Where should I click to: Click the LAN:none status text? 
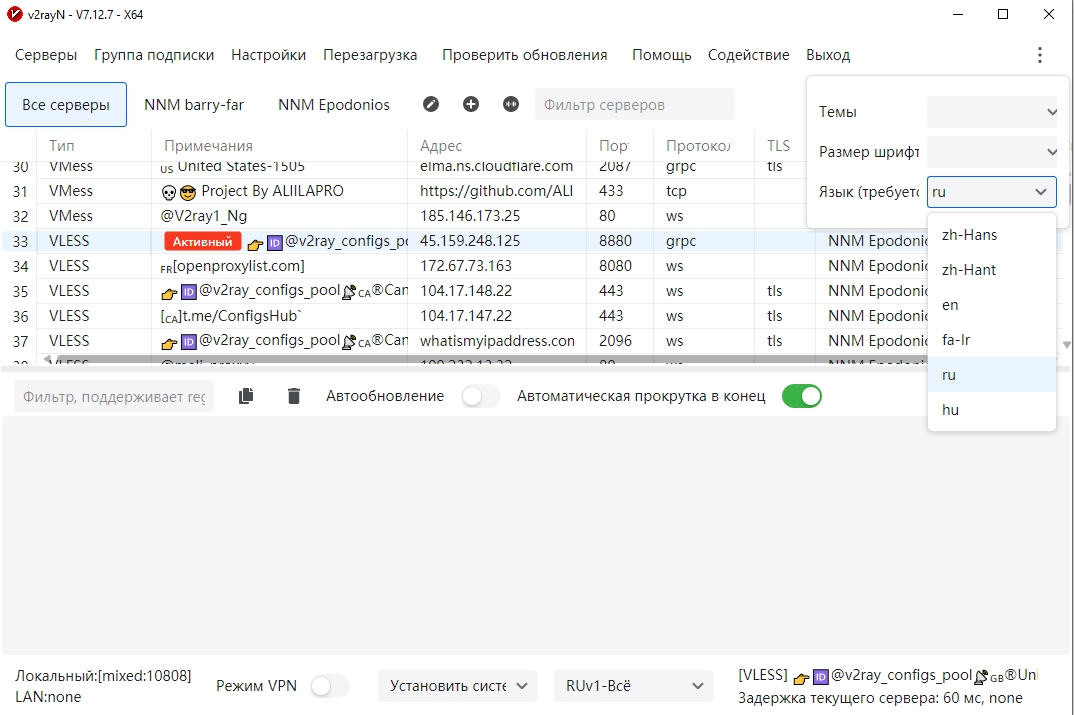(x=48, y=697)
